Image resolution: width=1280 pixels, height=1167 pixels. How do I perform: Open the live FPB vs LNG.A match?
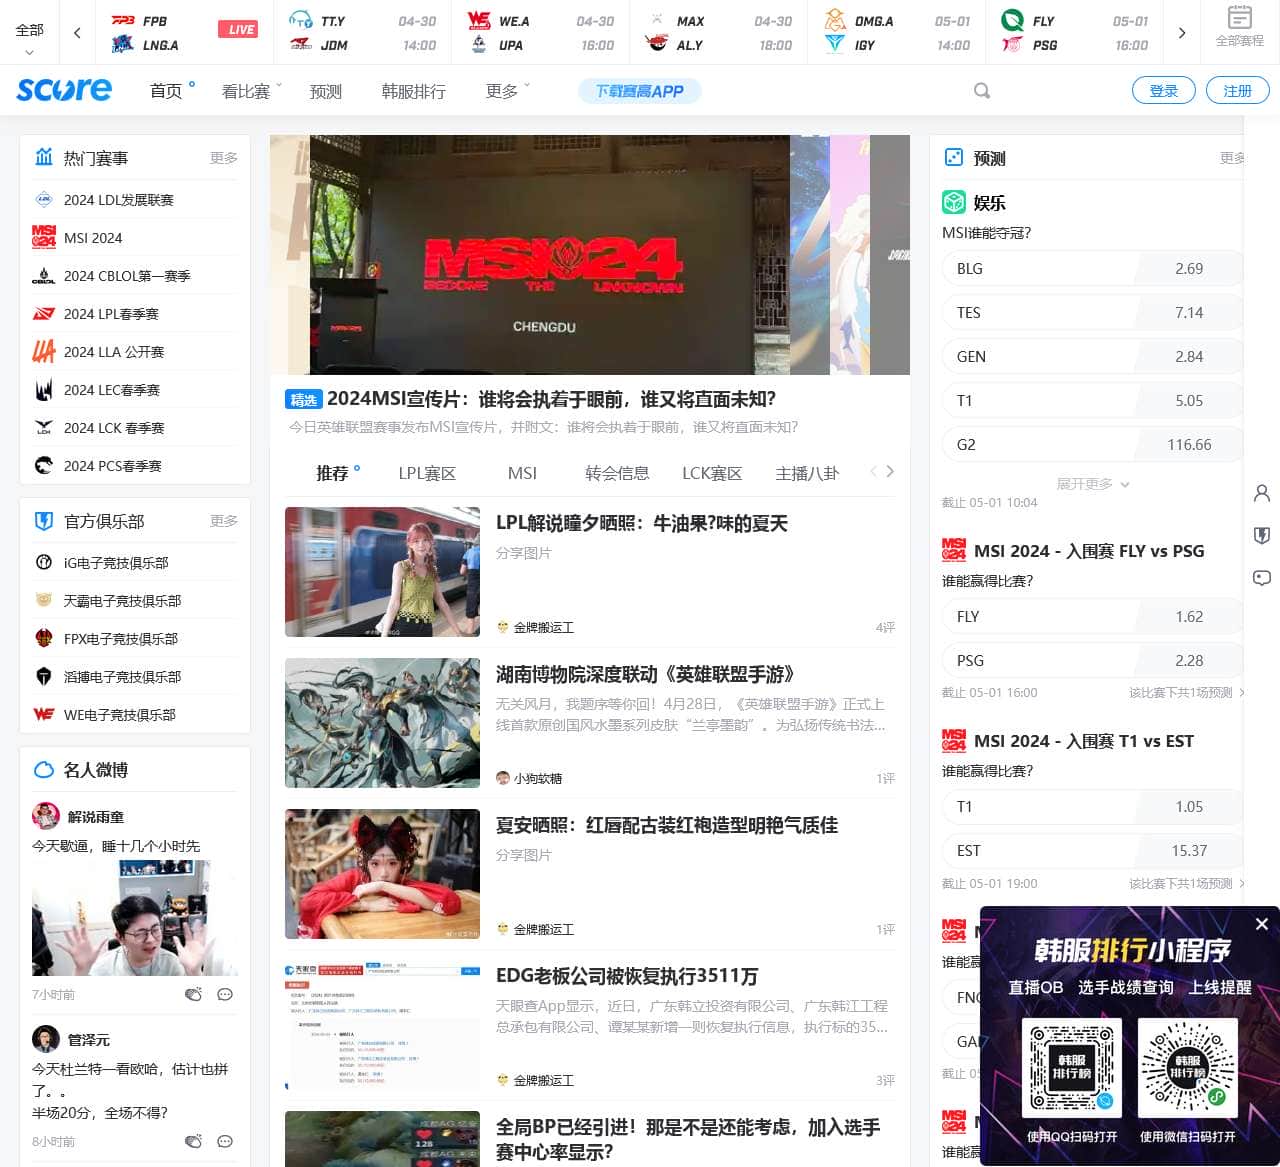click(183, 33)
